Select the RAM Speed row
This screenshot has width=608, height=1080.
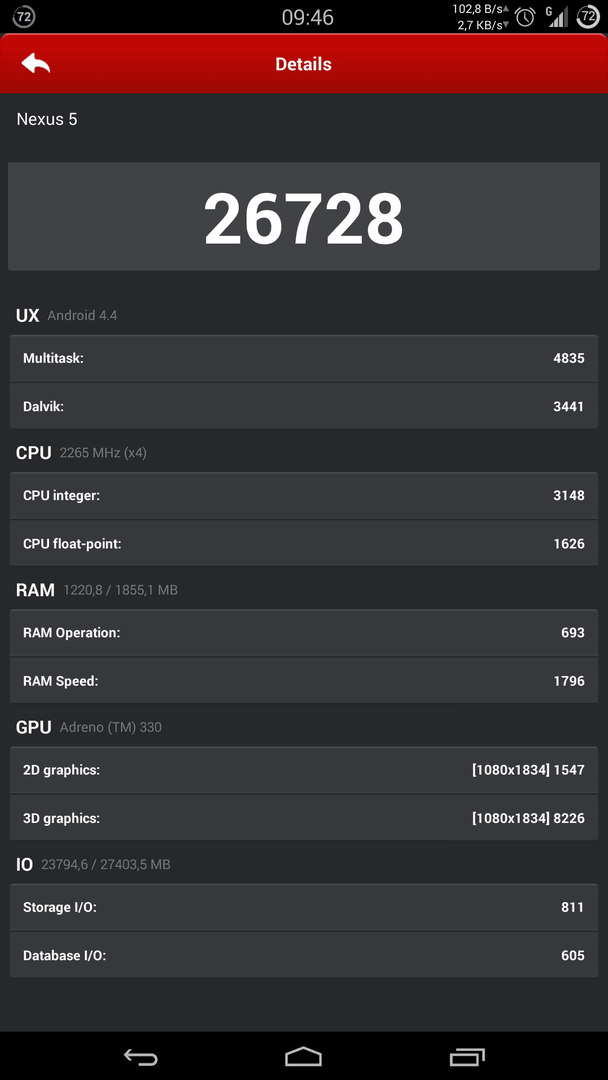(304, 681)
